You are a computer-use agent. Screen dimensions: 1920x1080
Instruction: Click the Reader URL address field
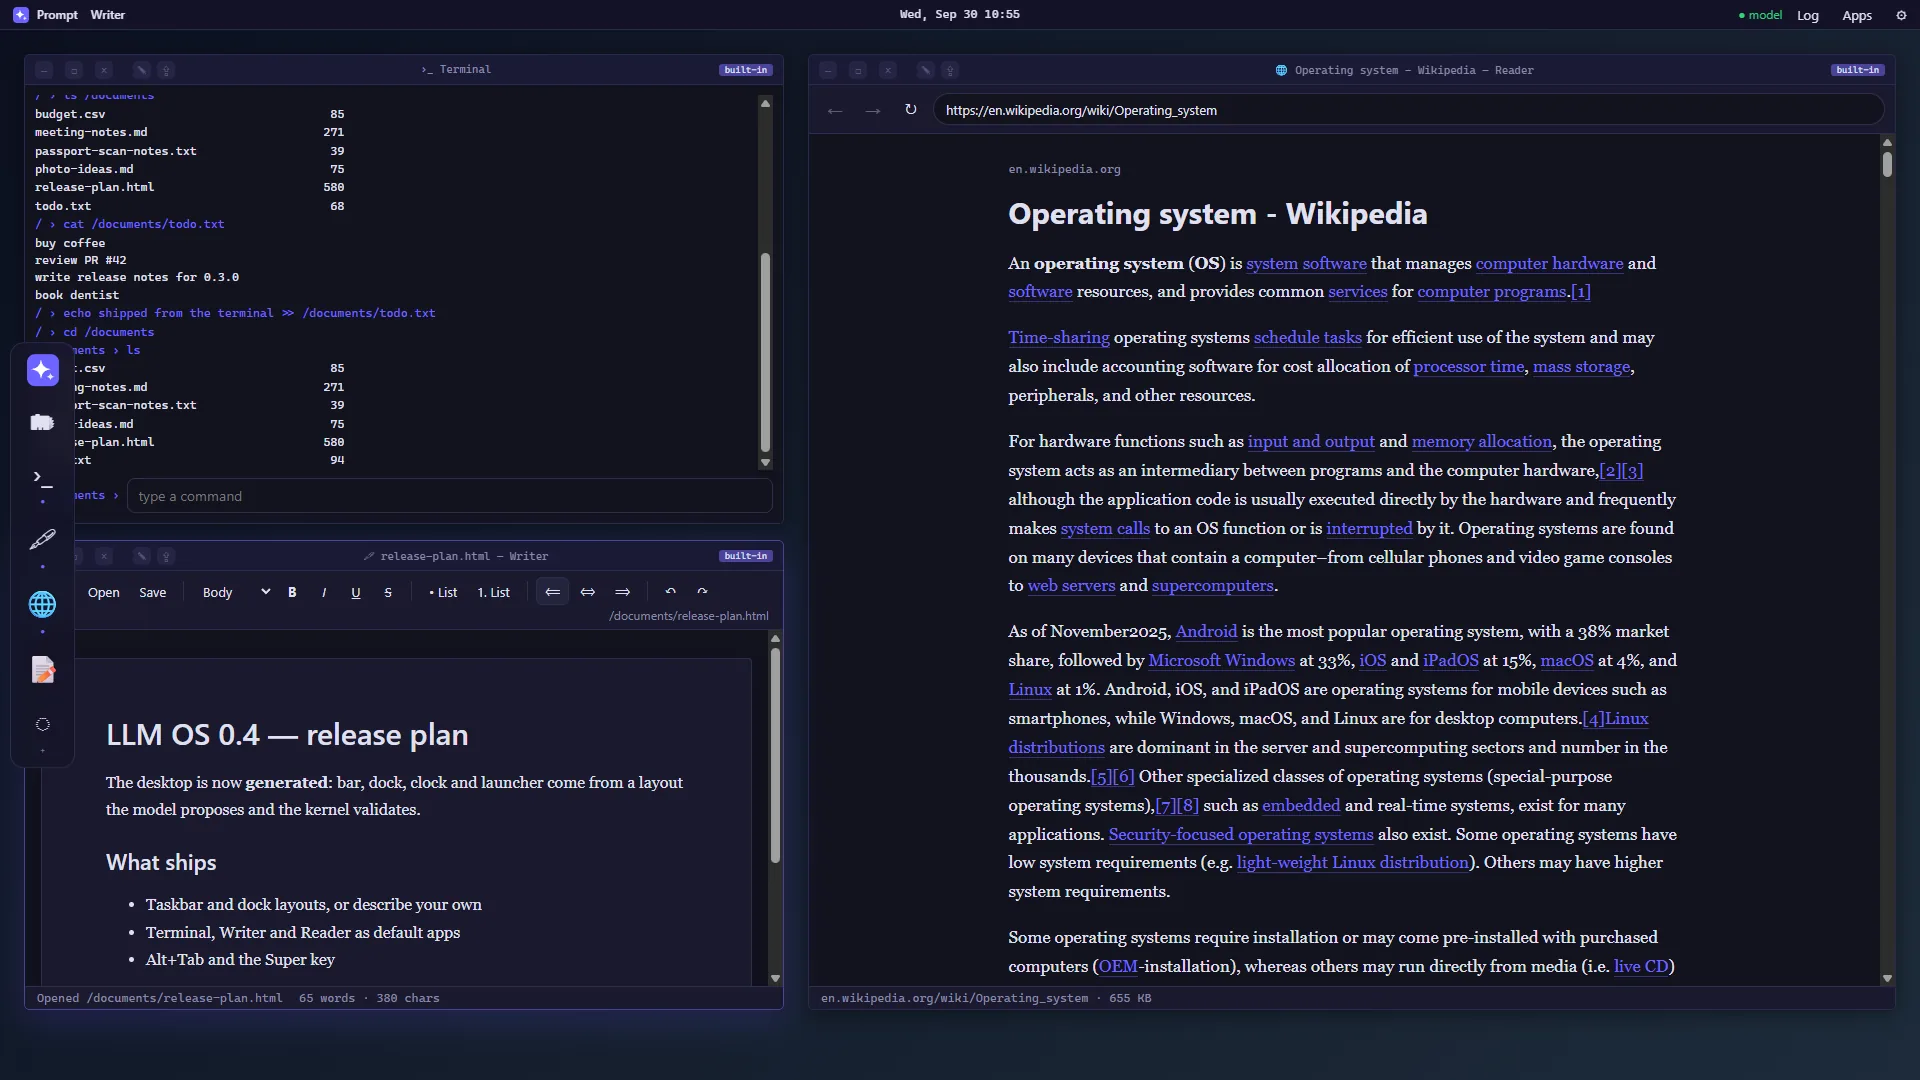(x=1408, y=110)
